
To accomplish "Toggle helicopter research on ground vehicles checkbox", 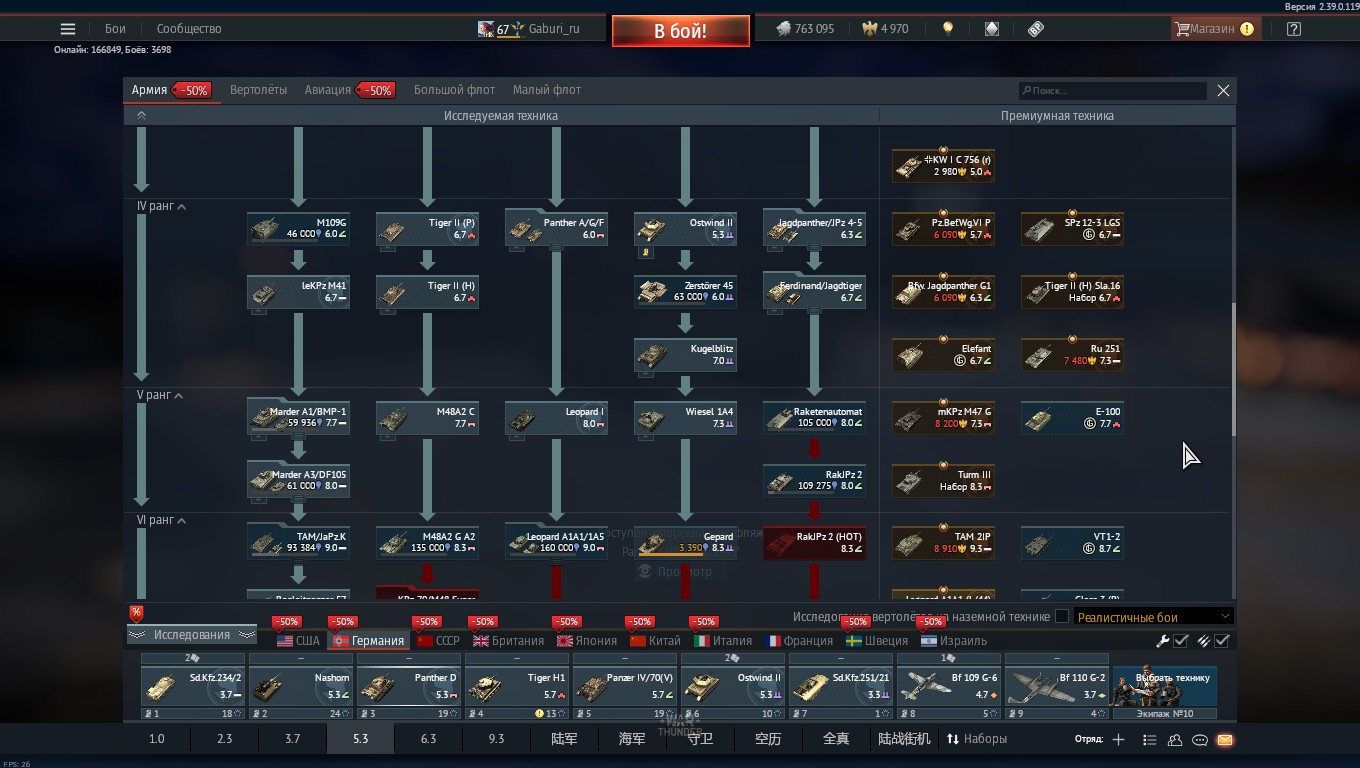I will (x=1062, y=617).
